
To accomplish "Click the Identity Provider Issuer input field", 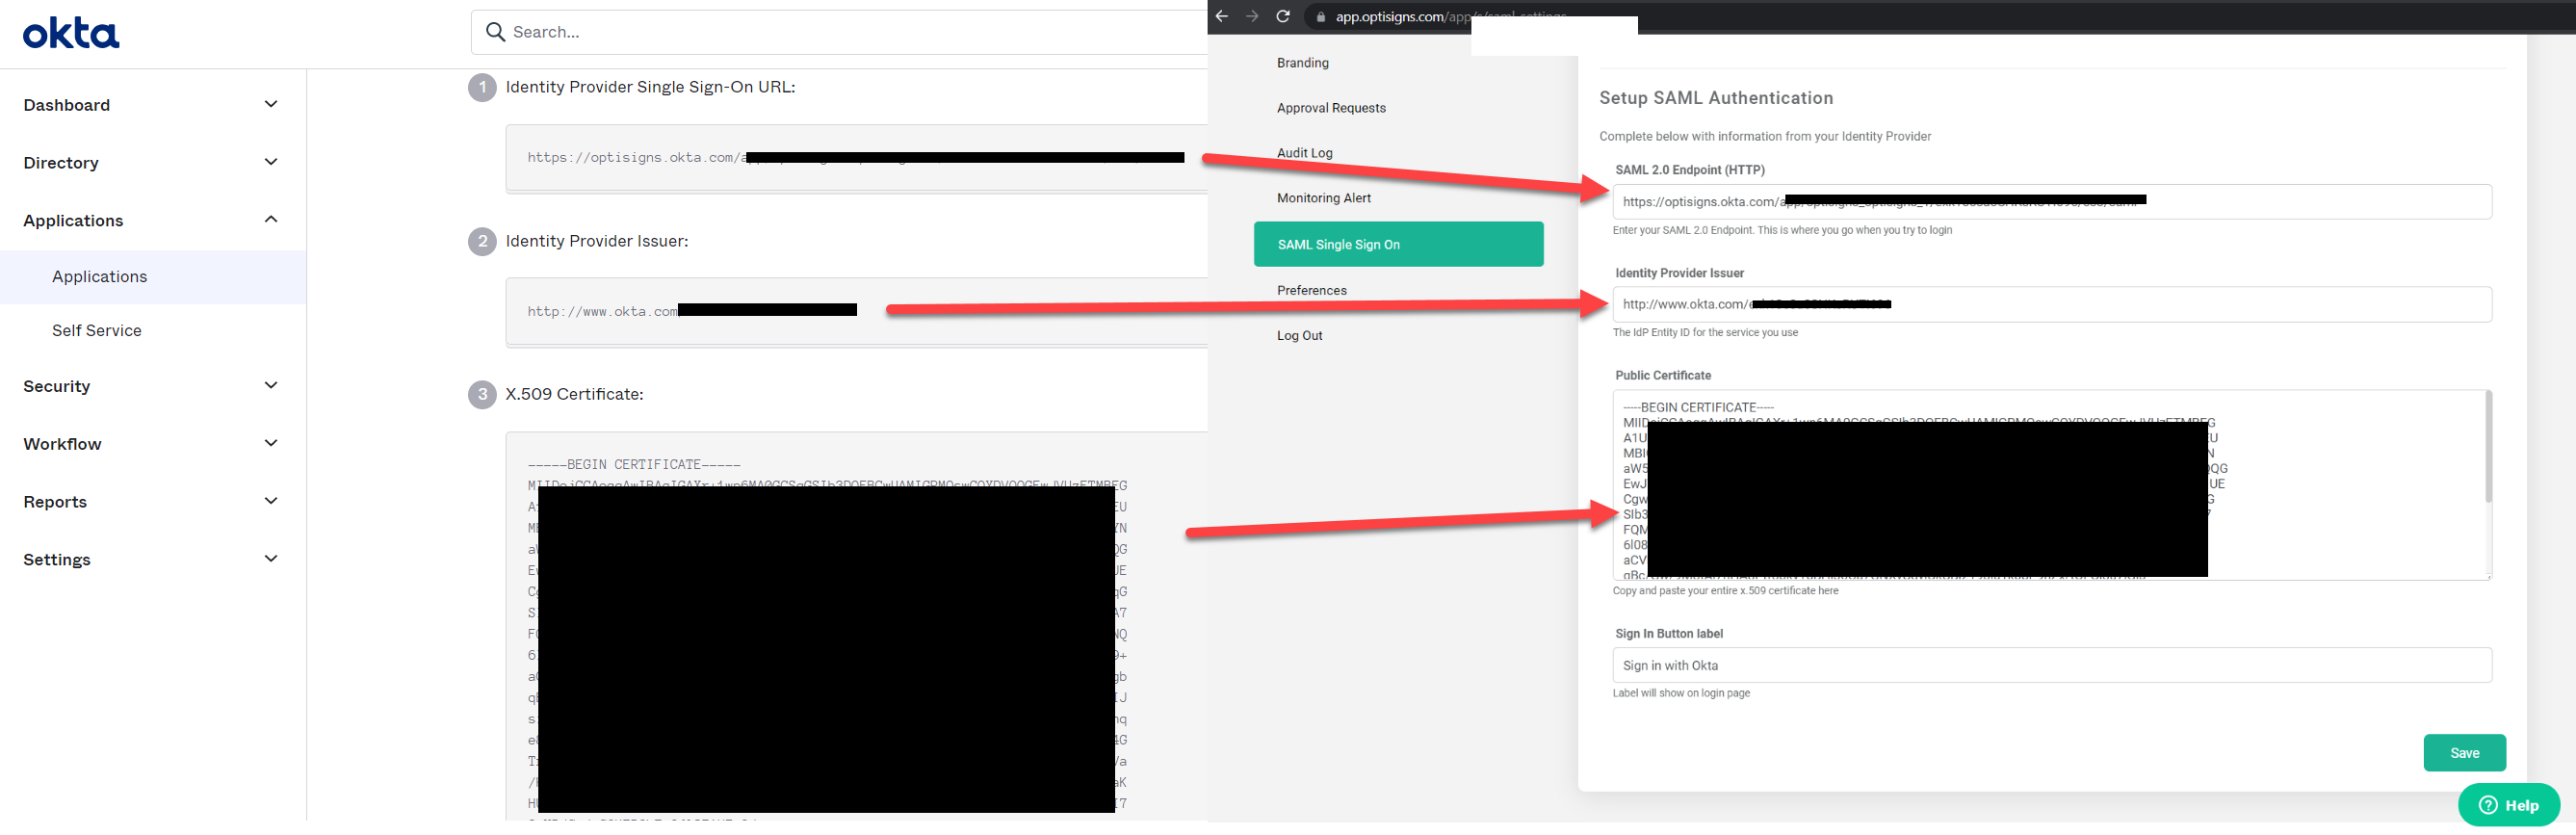I will [2051, 305].
